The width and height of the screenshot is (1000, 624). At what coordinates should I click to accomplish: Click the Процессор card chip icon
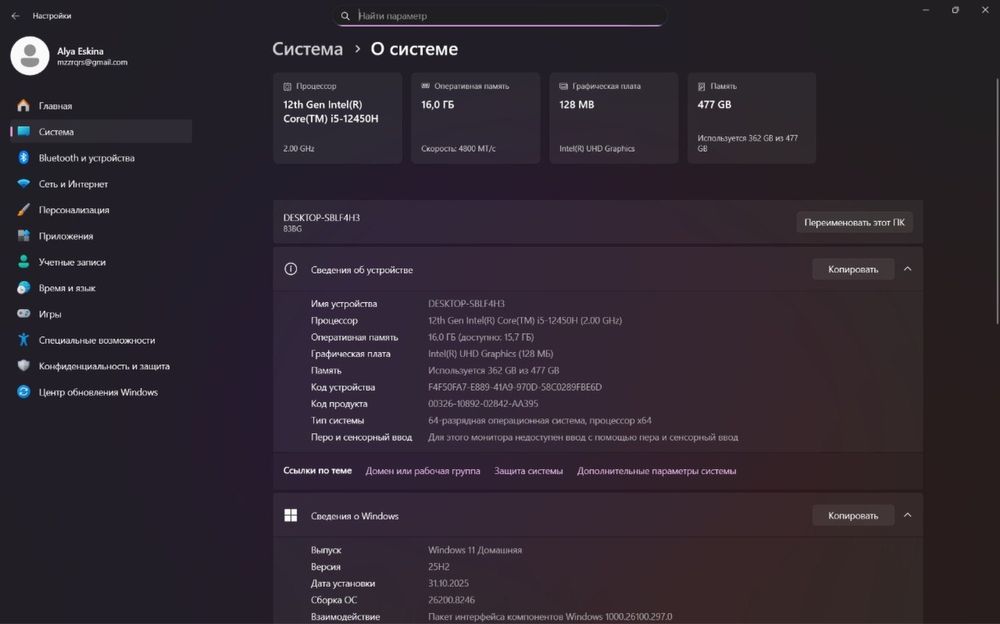point(287,86)
